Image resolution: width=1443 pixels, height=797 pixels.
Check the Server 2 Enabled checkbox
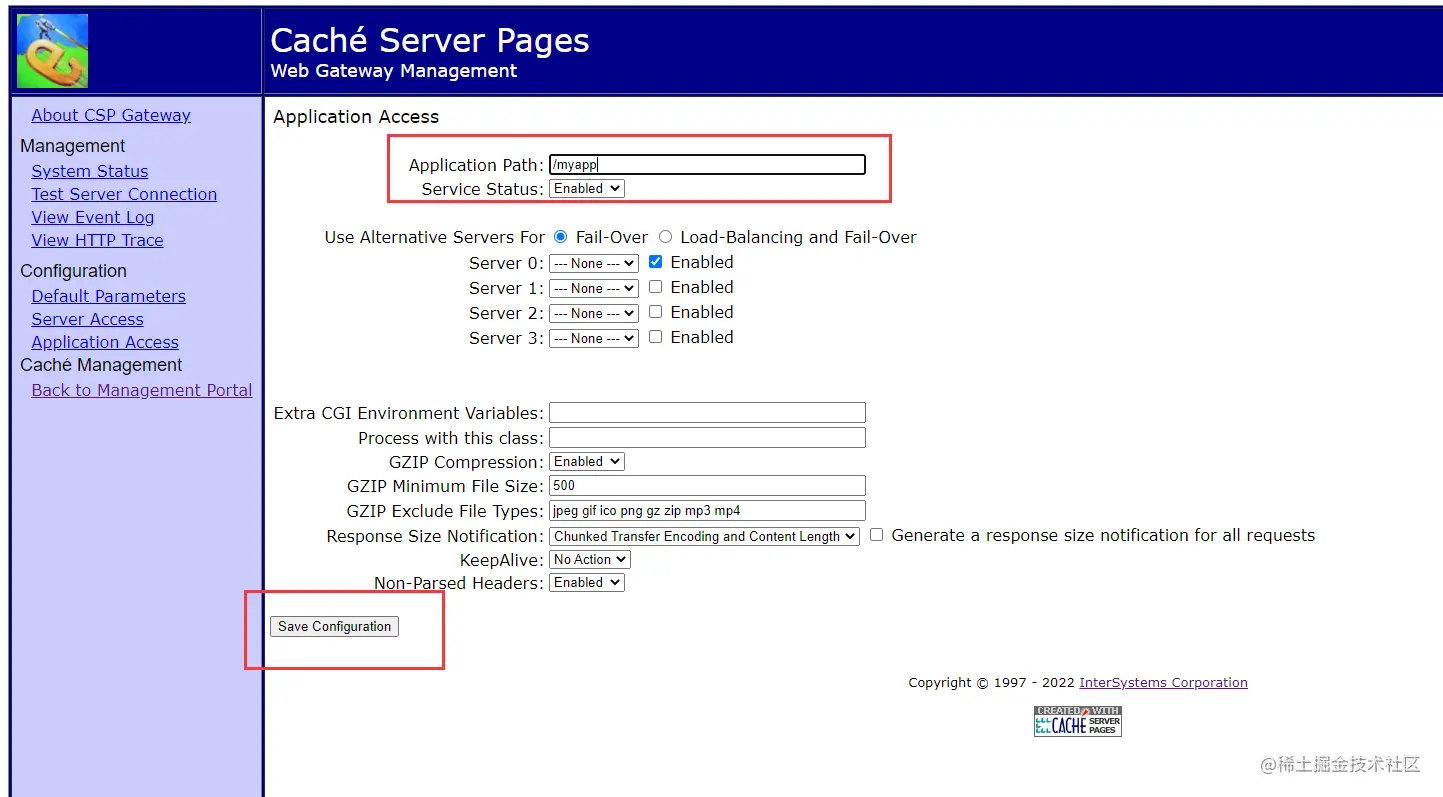pyautogui.click(x=655, y=312)
